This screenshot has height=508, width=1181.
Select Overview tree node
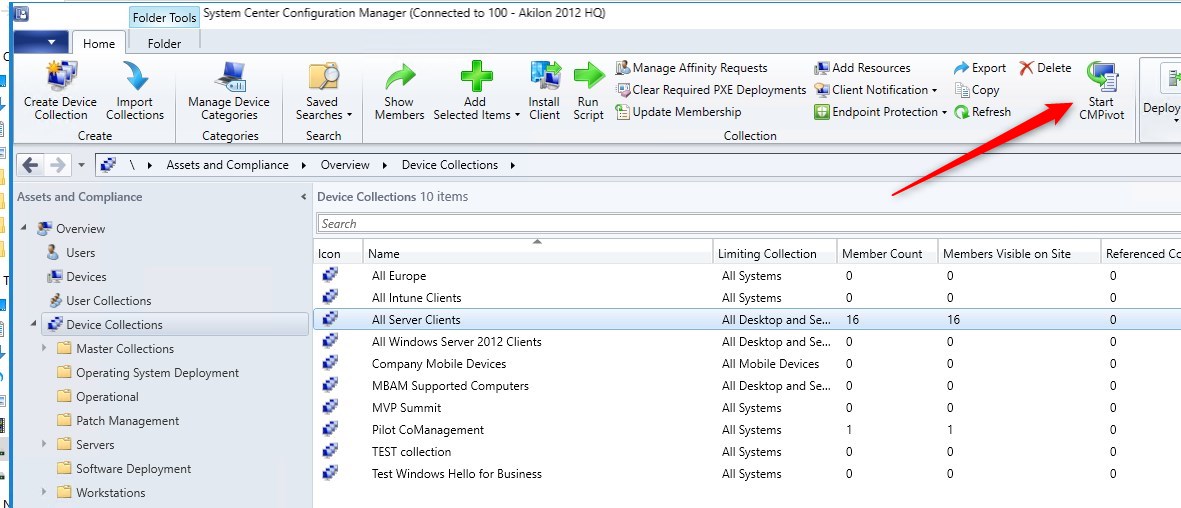(x=81, y=228)
